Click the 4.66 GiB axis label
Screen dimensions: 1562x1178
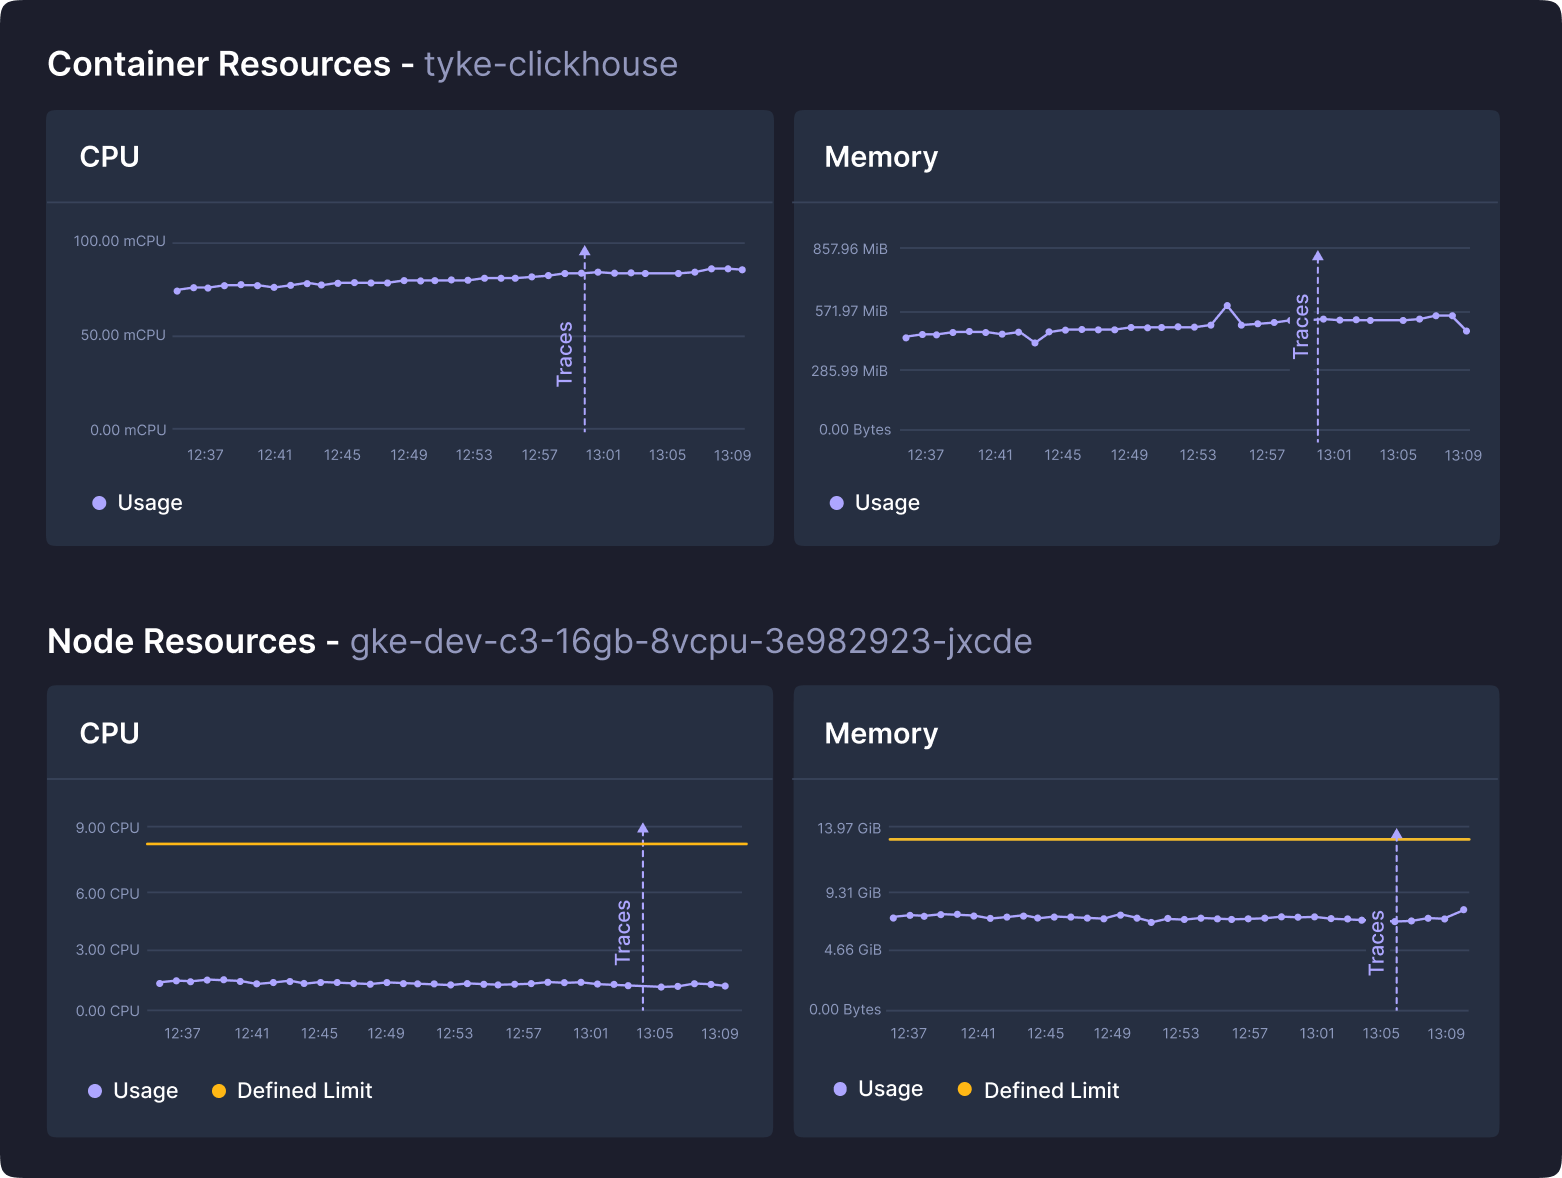853,950
